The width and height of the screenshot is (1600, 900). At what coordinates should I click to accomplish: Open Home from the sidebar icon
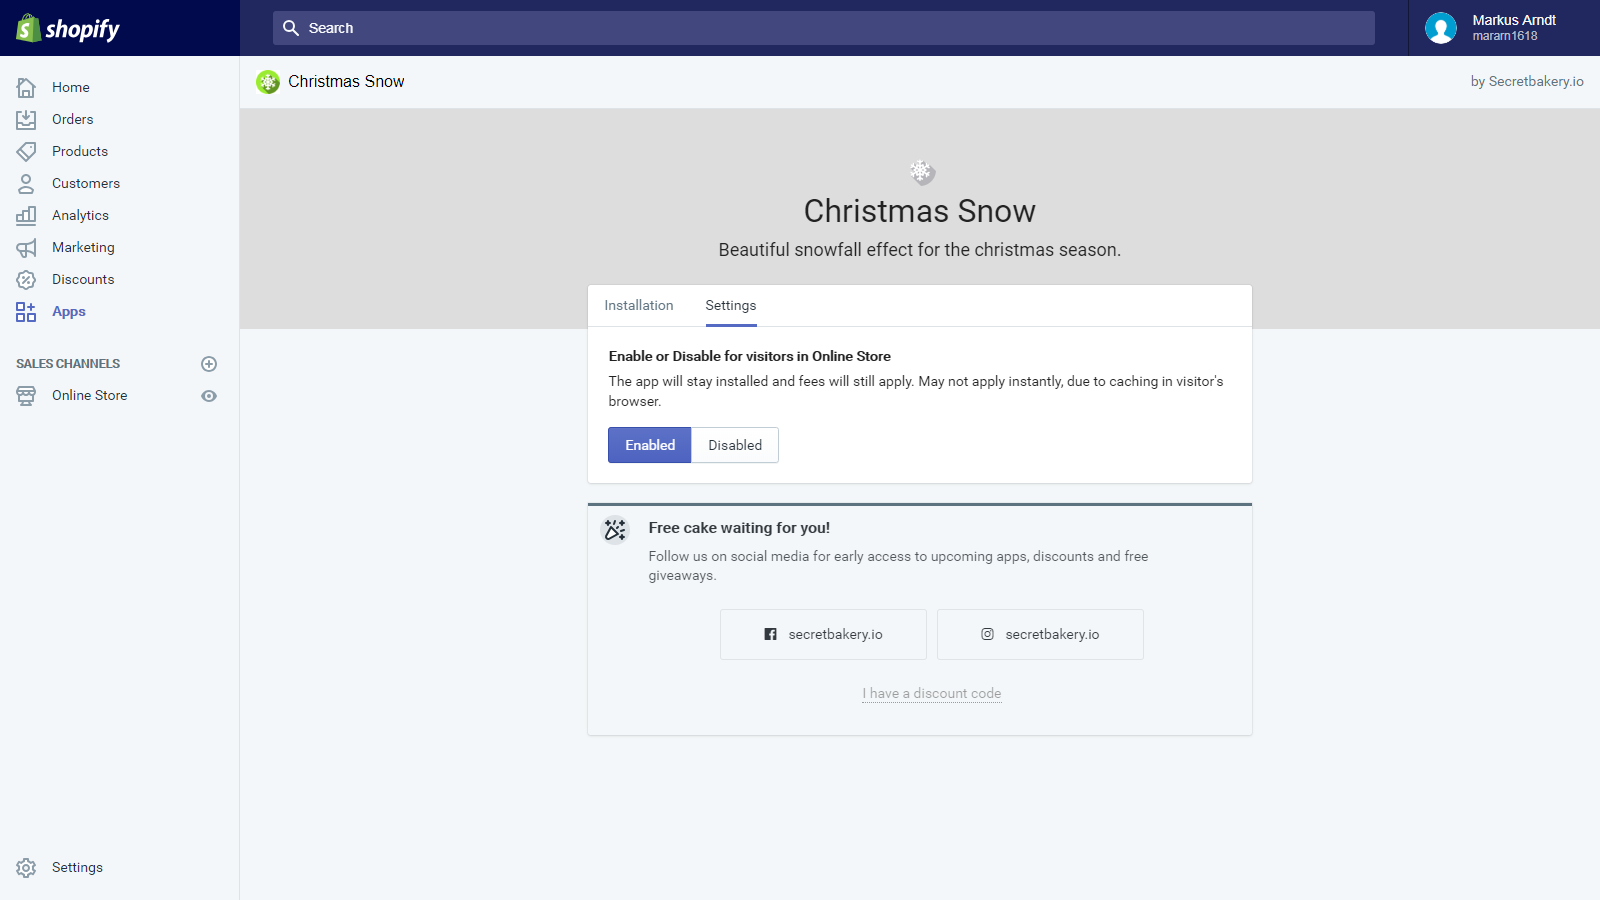[x=26, y=88]
